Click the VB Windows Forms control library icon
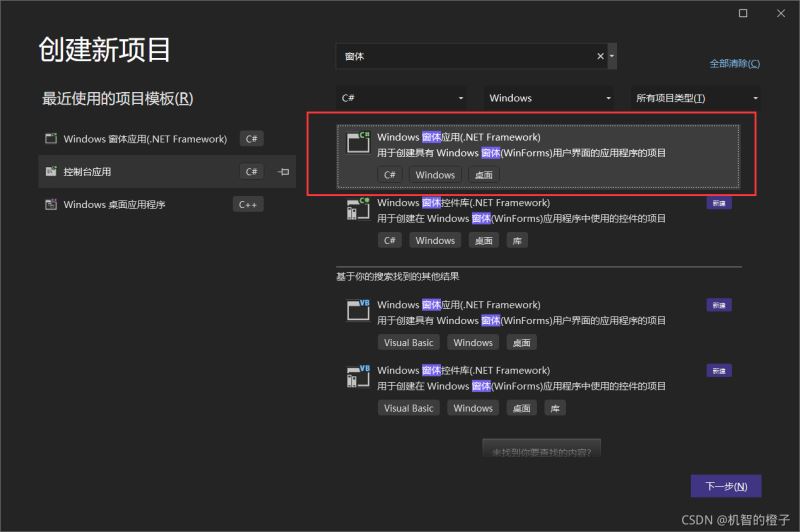The height and width of the screenshot is (532, 800). click(x=358, y=376)
